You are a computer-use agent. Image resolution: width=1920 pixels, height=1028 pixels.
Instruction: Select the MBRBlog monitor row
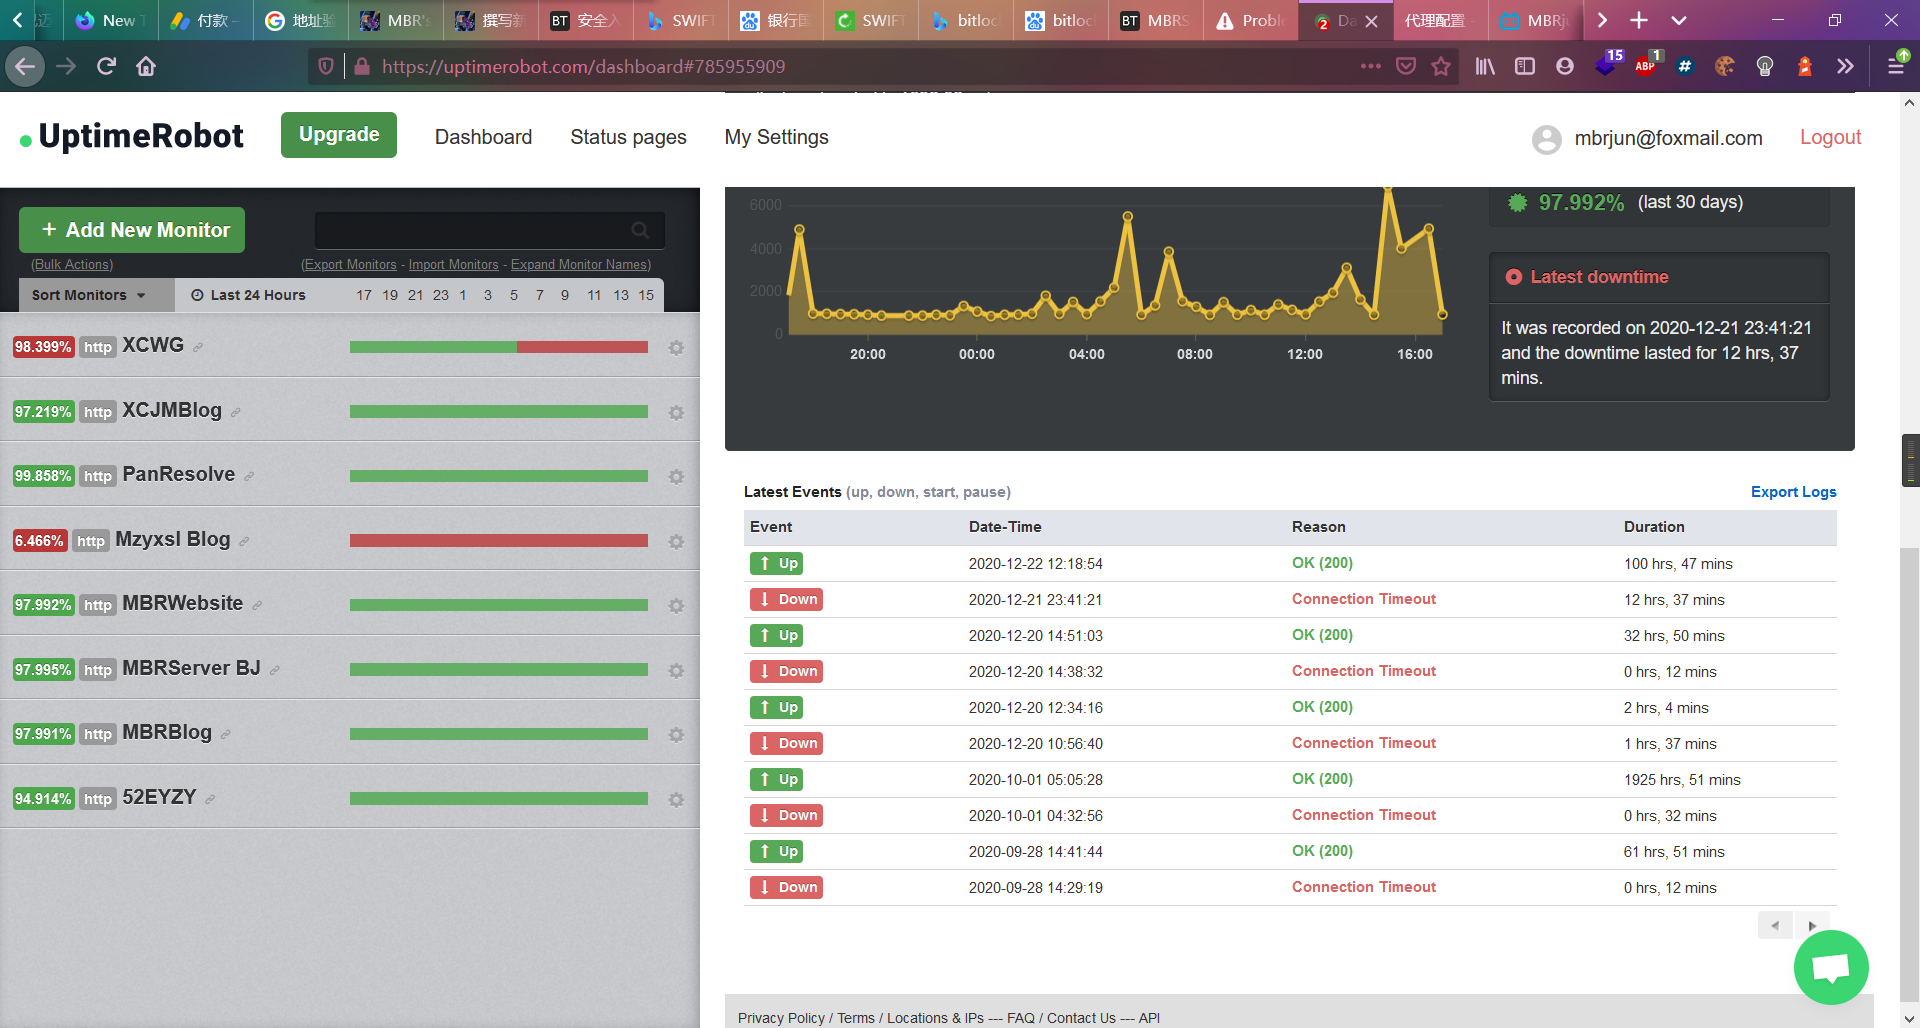(x=350, y=733)
